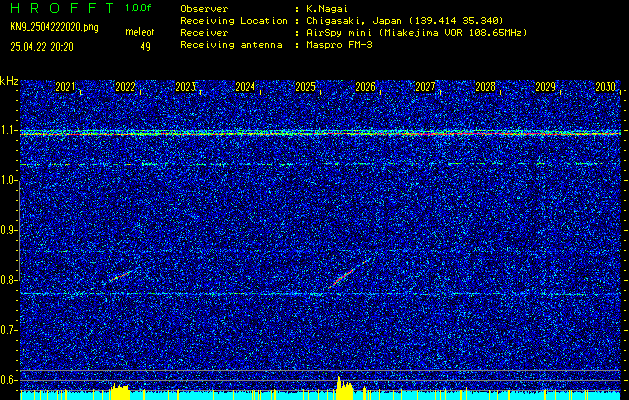Click the 1.1 kHz axis label
629x400 pixels.
(x=7, y=131)
